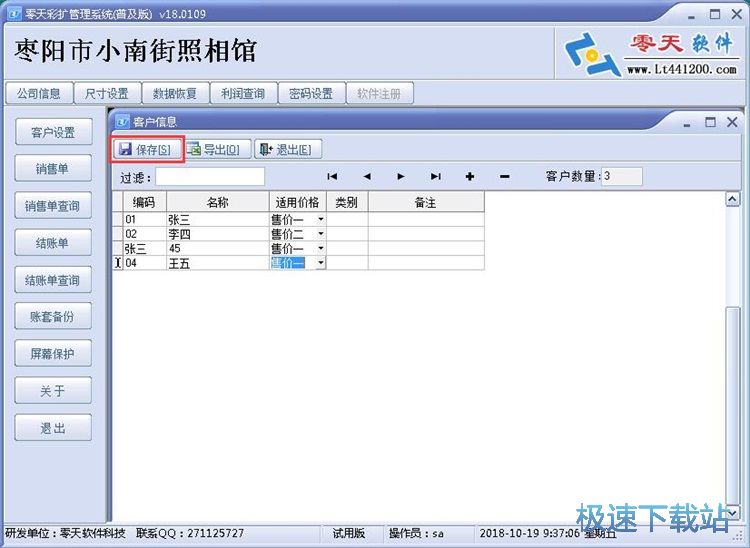The height and width of the screenshot is (548, 750).
Task: Click the 客户设置 sidebar button
Action: coord(53,132)
